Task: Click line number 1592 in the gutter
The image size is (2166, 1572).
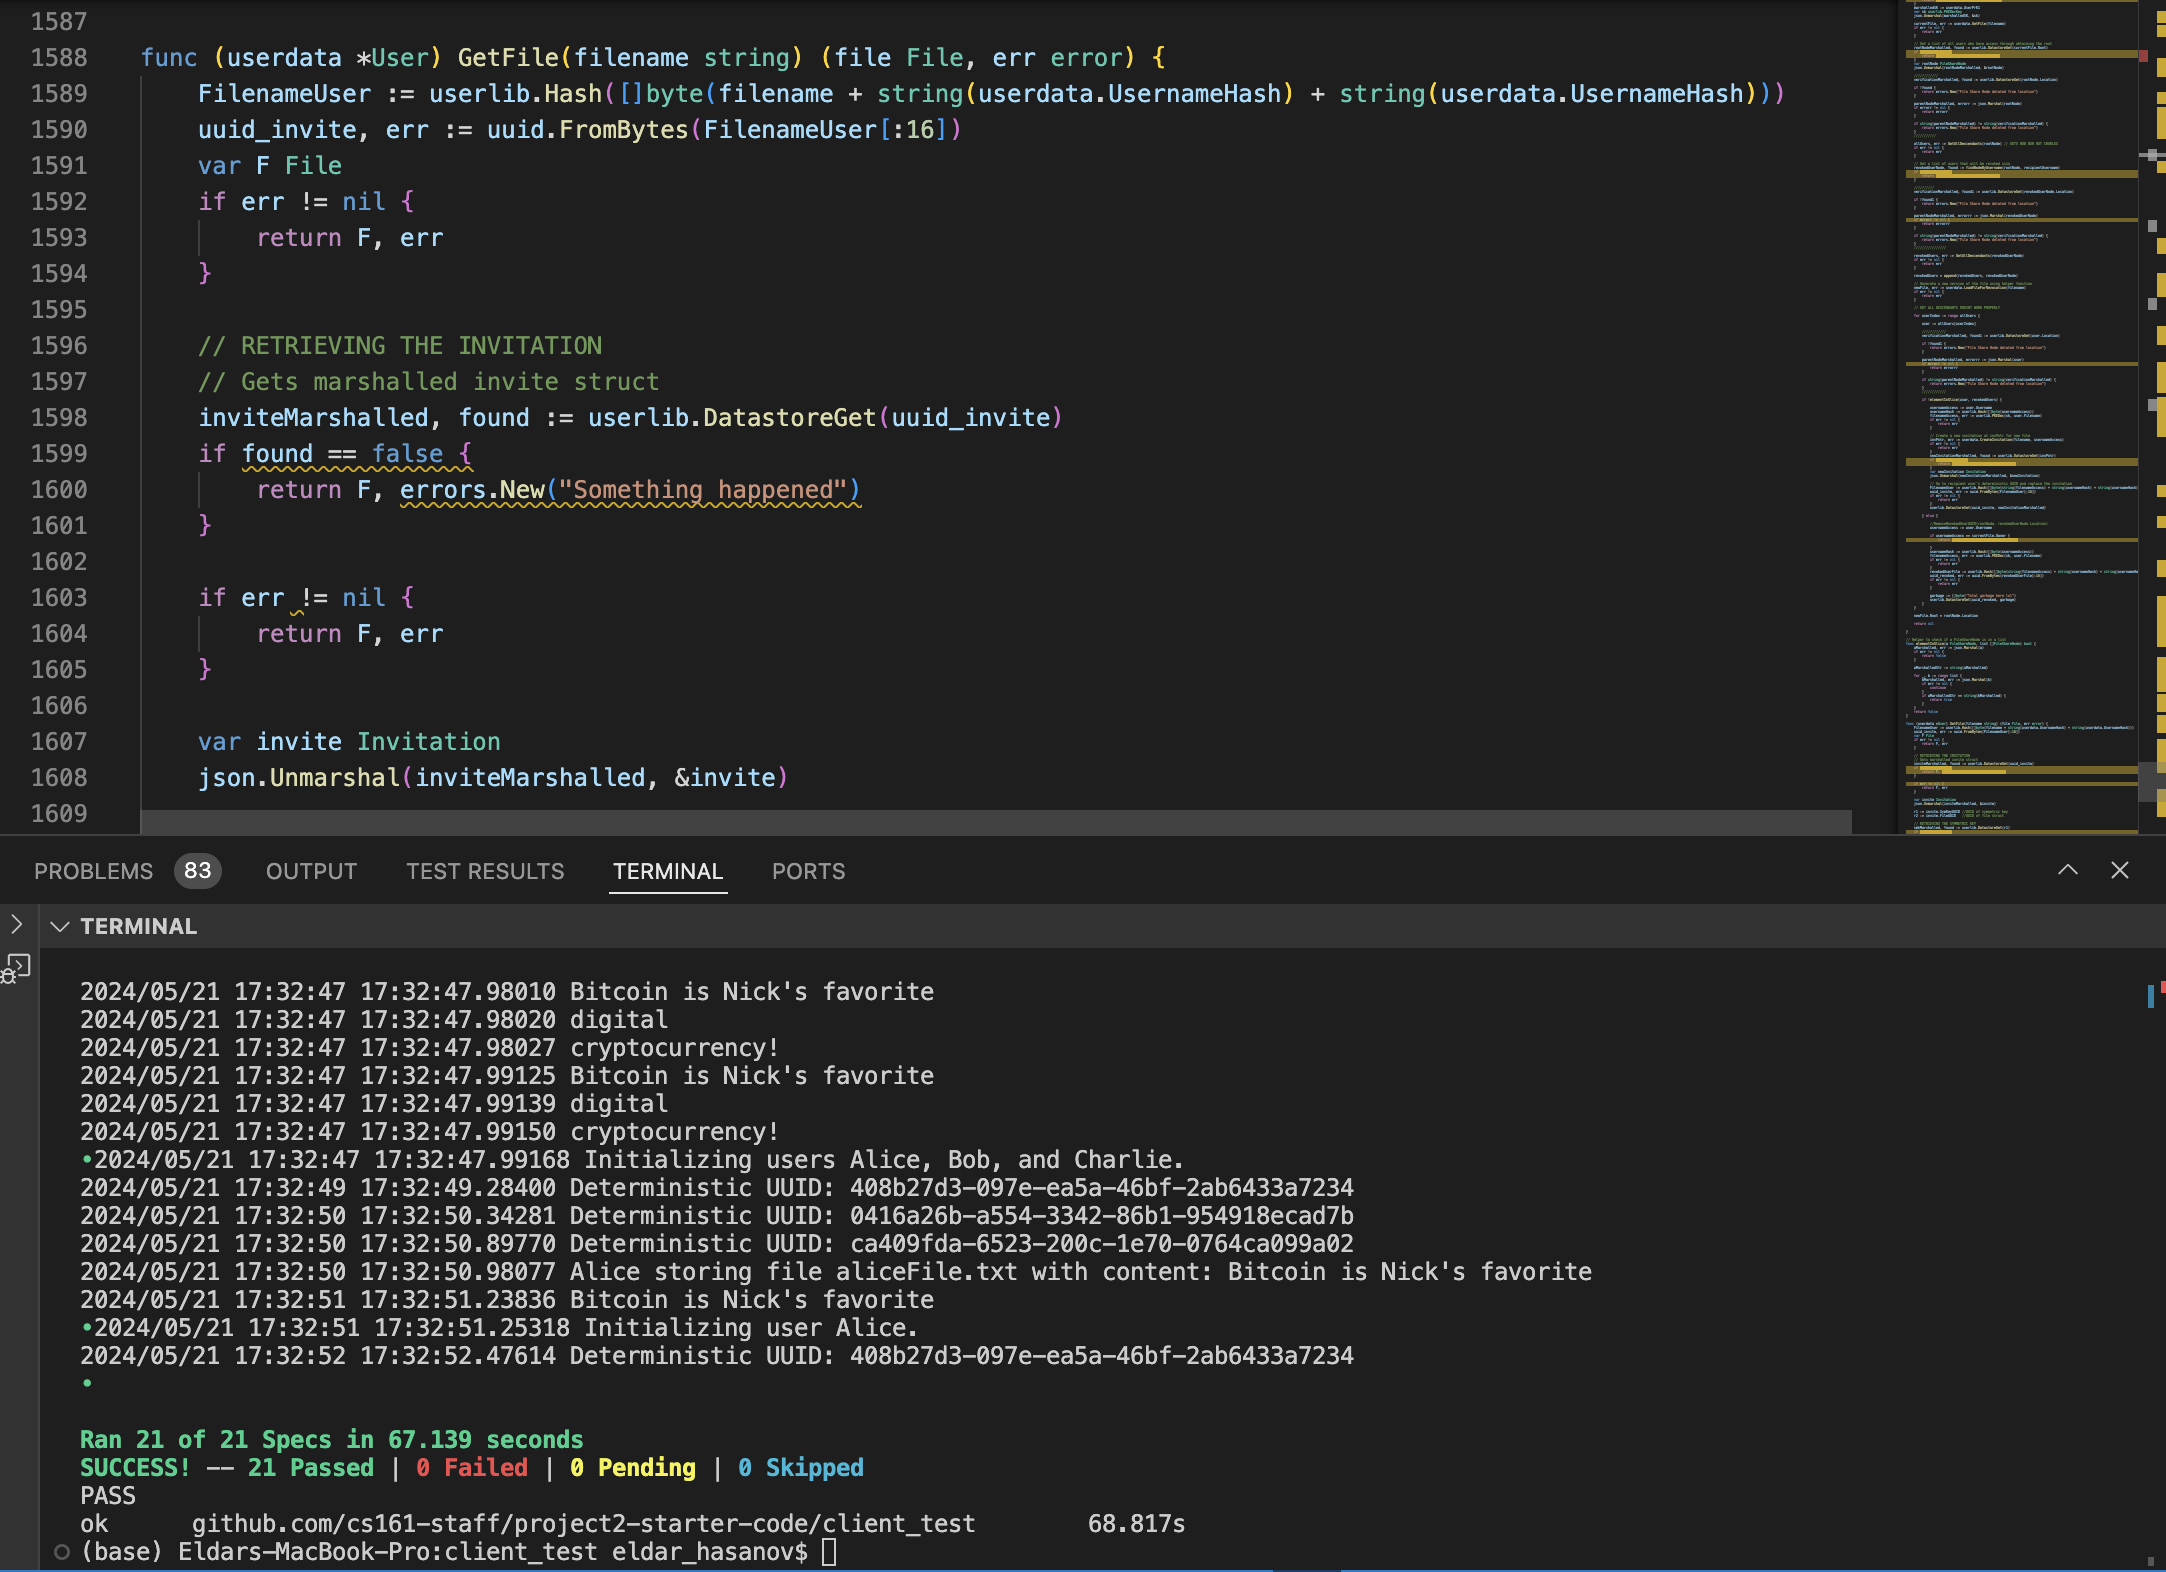Action: pos(59,202)
